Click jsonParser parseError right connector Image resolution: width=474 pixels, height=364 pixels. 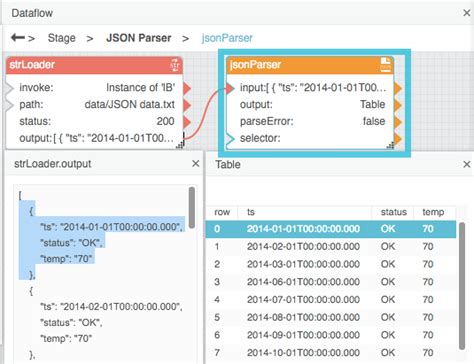pyautogui.click(x=398, y=122)
